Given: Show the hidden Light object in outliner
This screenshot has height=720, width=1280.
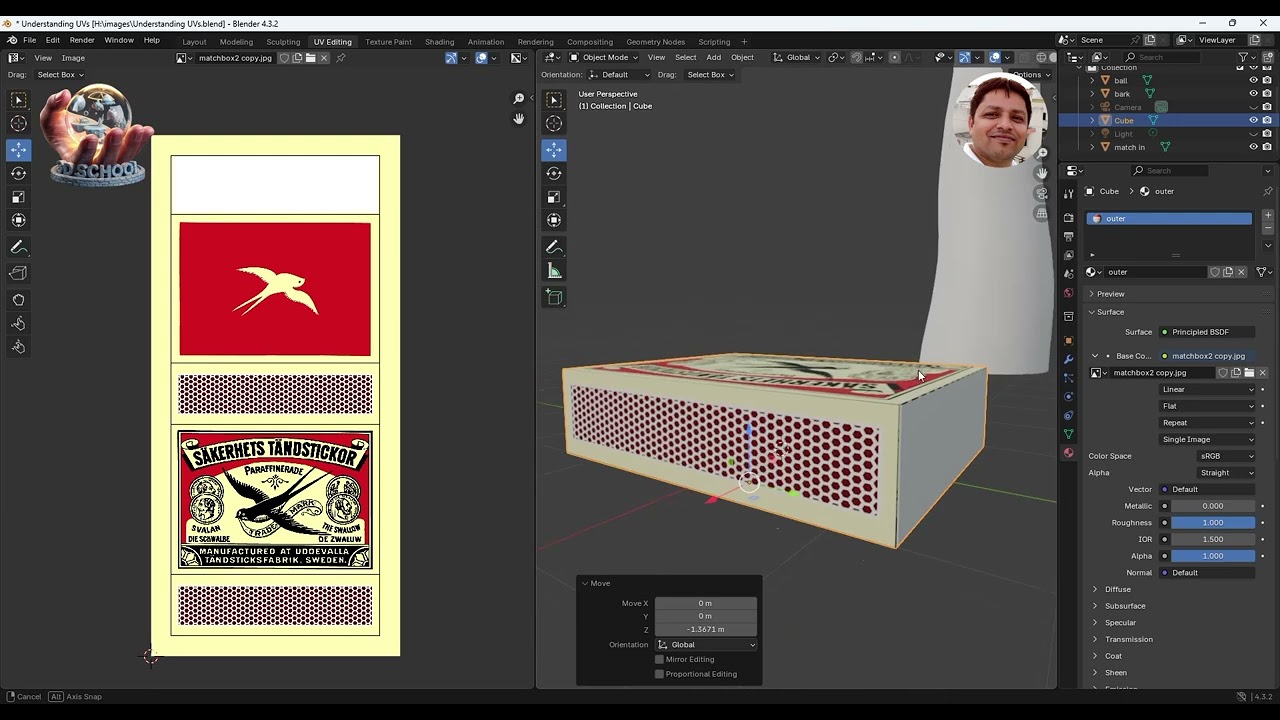Looking at the screenshot, I should pyautogui.click(x=1253, y=133).
